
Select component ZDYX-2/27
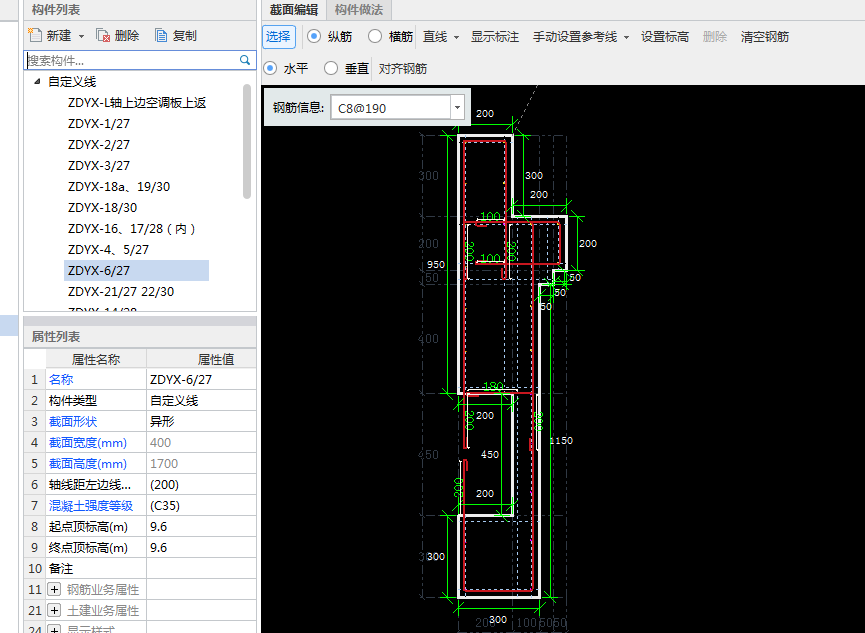pyautogui.click(x=99, y=145)
